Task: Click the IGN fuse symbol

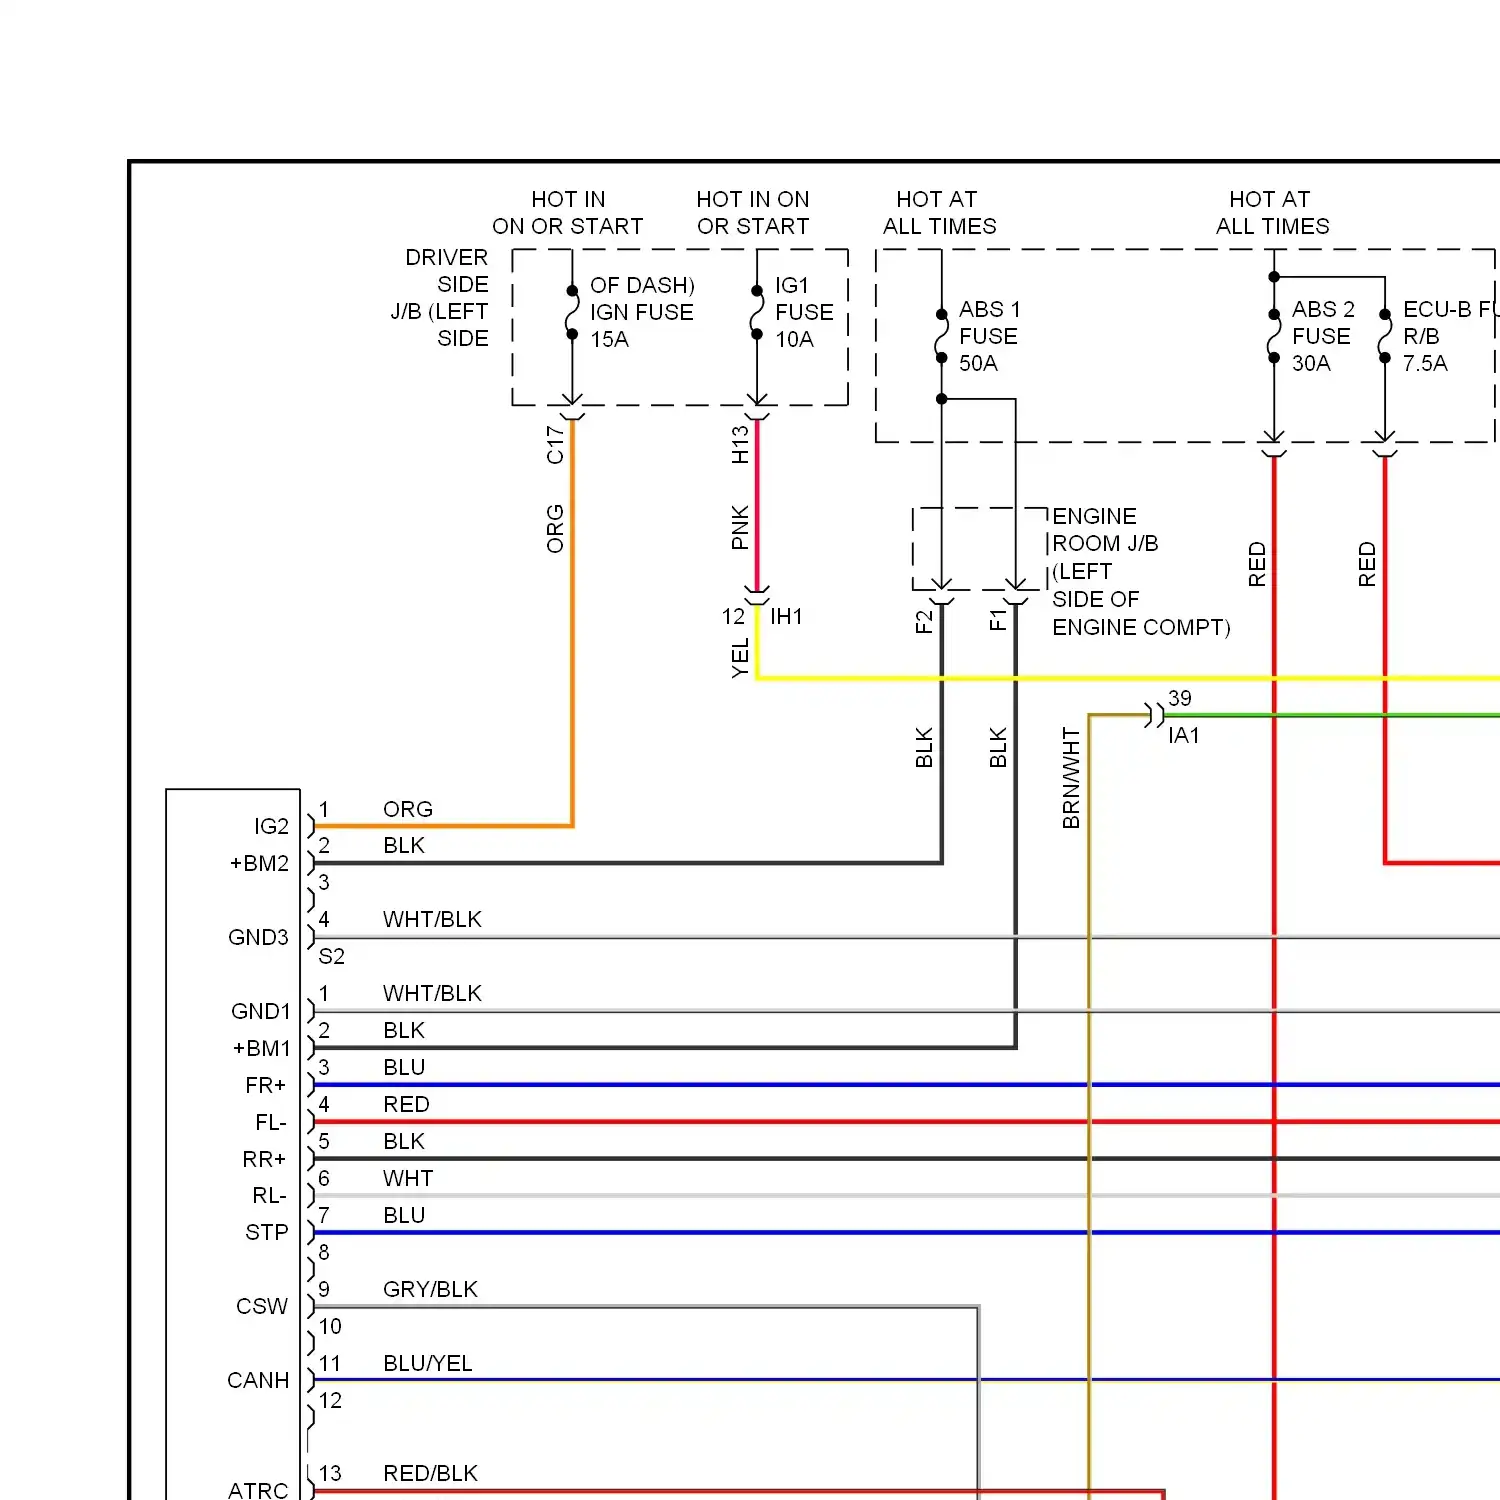Action: pyautogui.click(x=572, y=312)
